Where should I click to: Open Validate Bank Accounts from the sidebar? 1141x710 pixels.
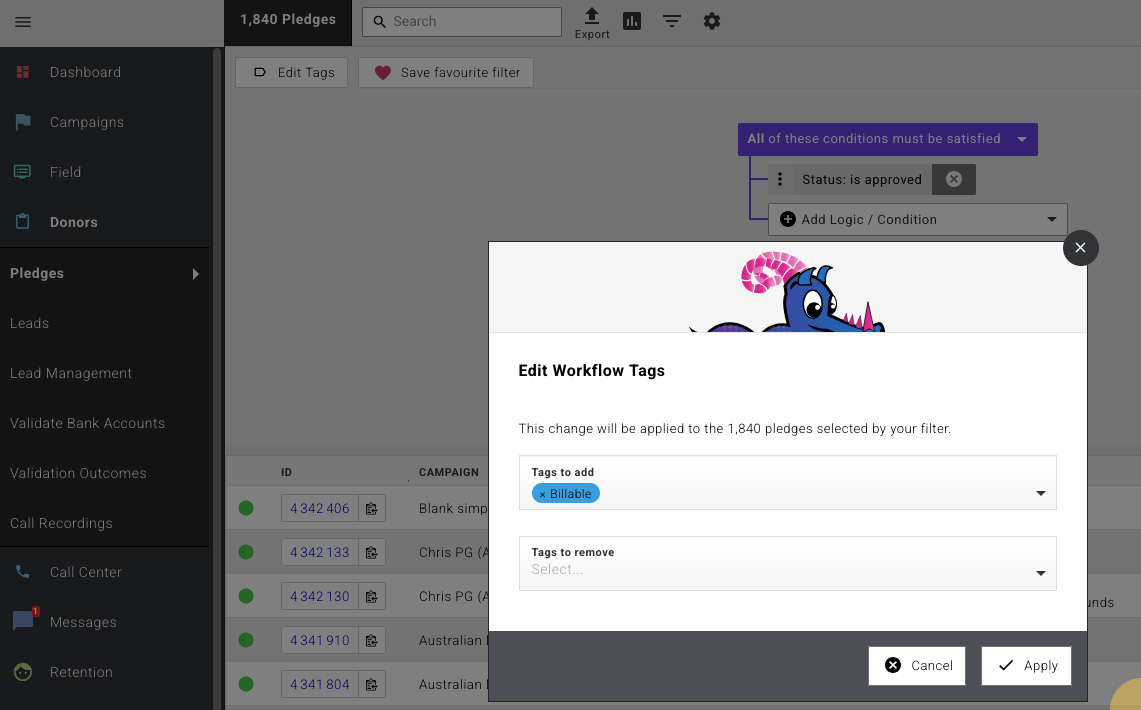pos(87,423)
